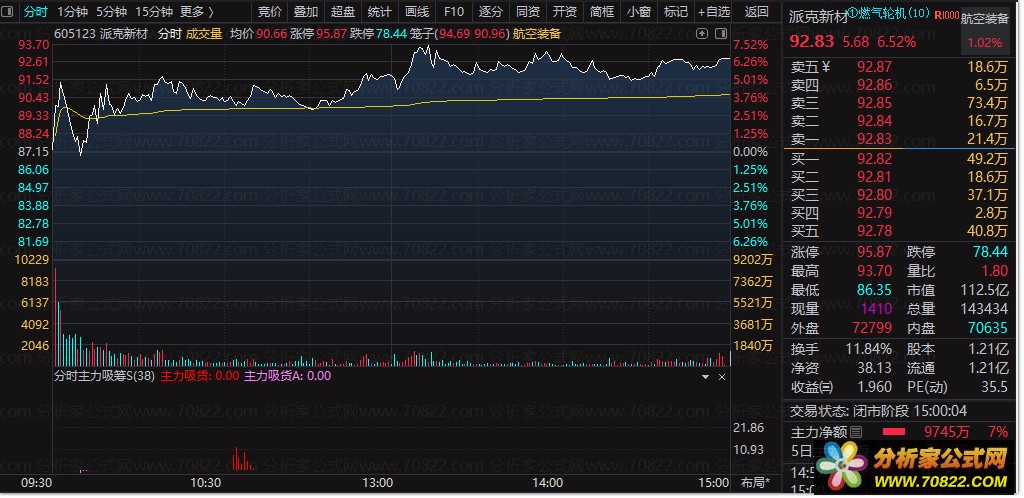Screen dimensions: 1024x498
Task: Click the 分时主力吸筹S(38) indicator name
Action: point(104,377)
